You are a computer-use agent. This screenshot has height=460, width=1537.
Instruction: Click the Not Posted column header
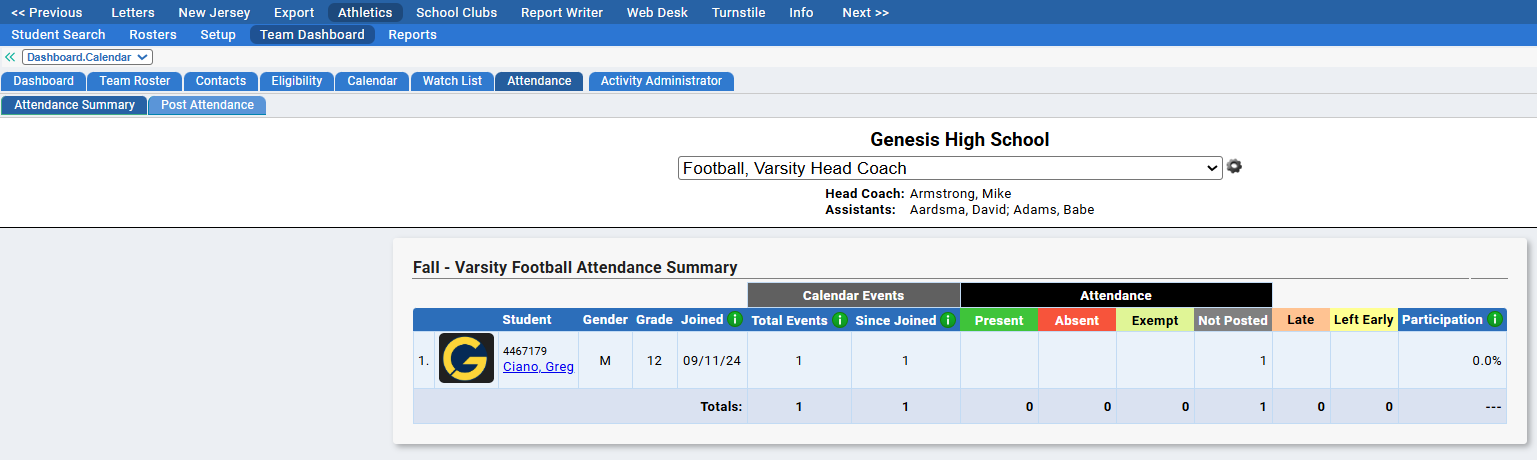click(x=1233, y=320)
